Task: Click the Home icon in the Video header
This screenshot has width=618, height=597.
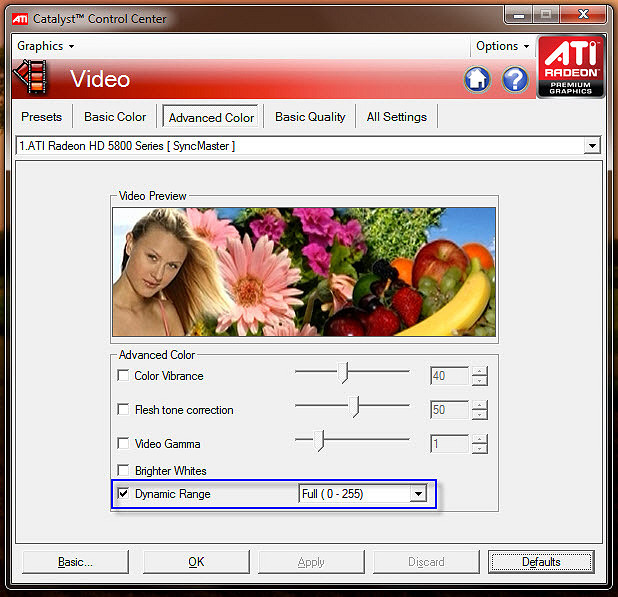Action: click(477, 79)
